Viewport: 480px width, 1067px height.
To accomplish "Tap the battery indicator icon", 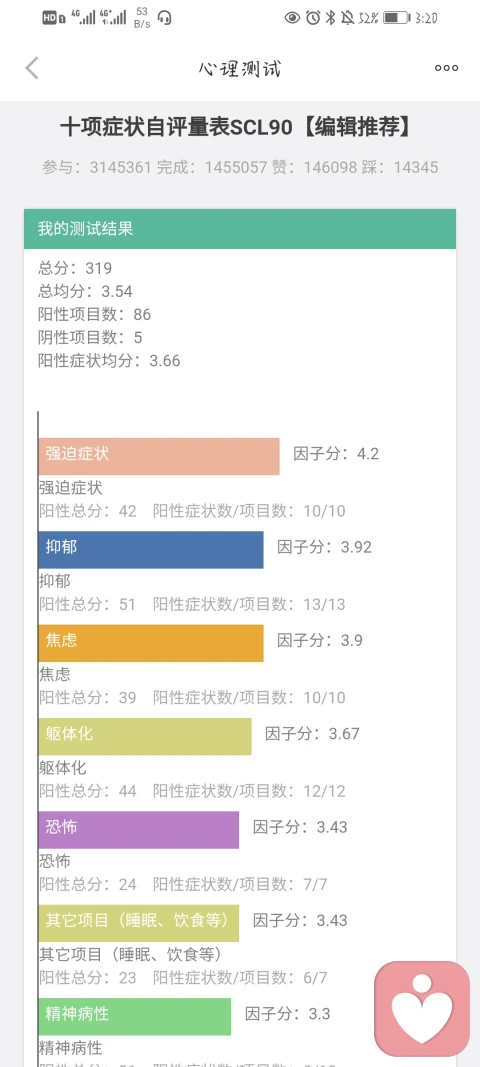I will pos(396,18).
